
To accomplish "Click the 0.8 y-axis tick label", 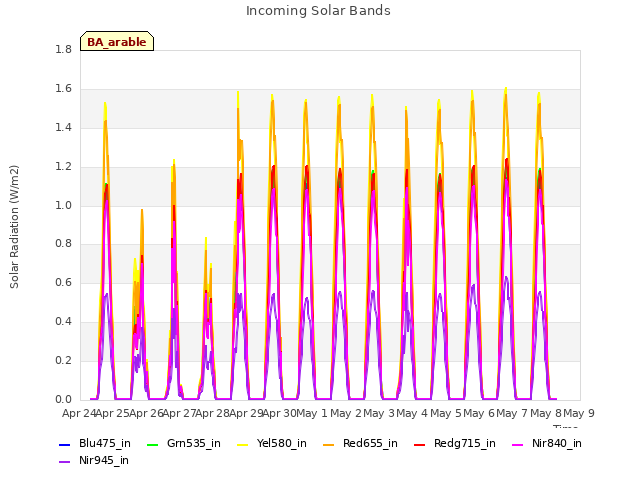I will [63, 244].
